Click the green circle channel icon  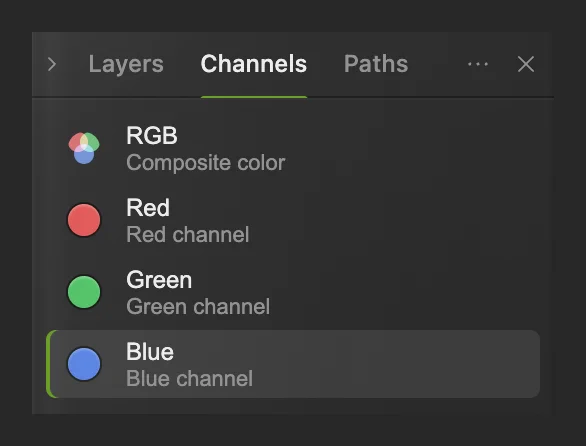click(84, 292)
